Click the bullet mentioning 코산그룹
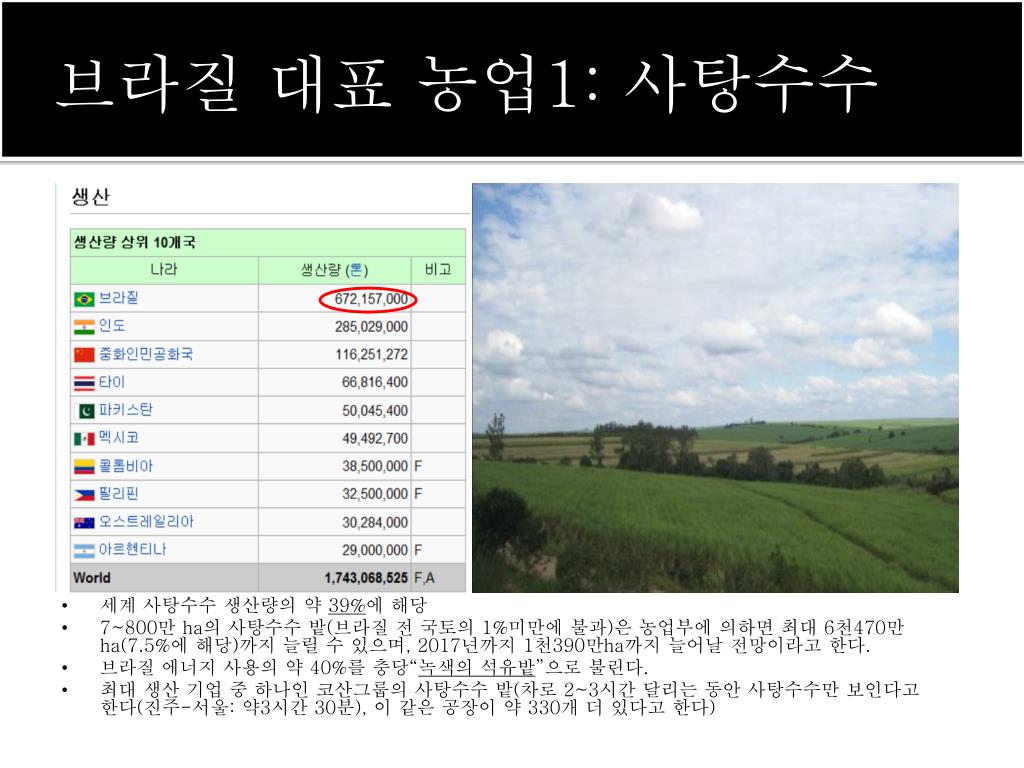 (509, 697)
